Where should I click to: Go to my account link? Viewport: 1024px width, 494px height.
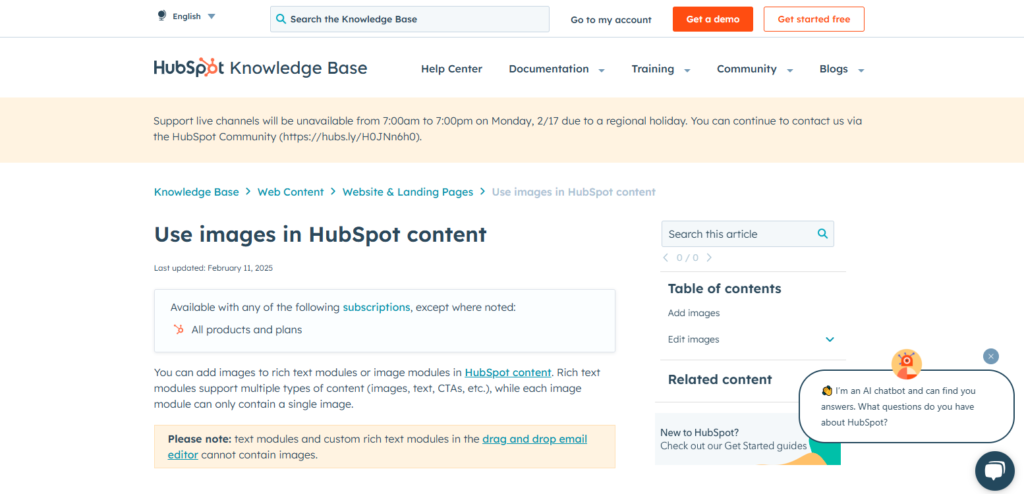tap(611, 20)
